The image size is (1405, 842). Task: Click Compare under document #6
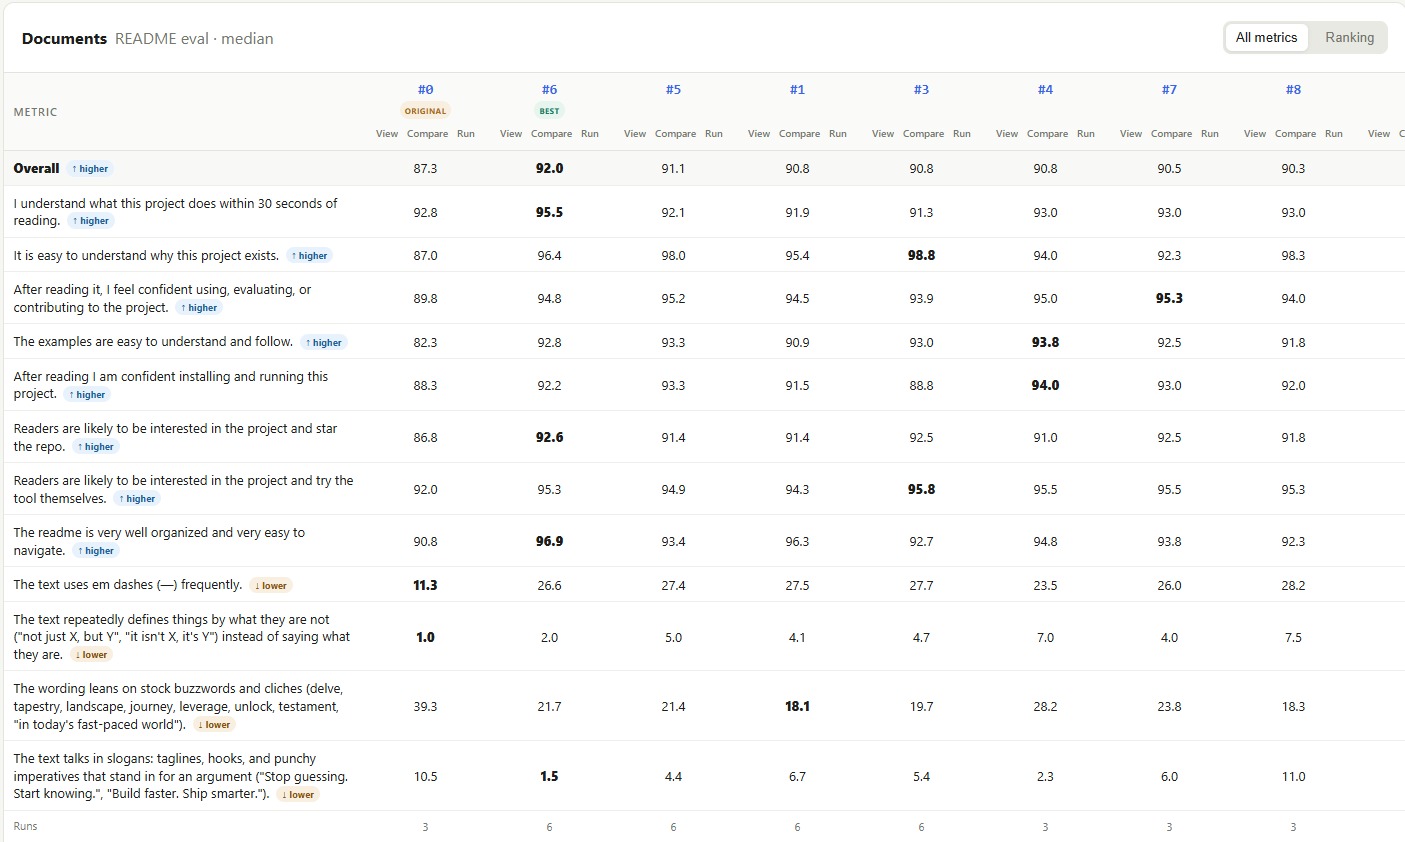point(551,134)
